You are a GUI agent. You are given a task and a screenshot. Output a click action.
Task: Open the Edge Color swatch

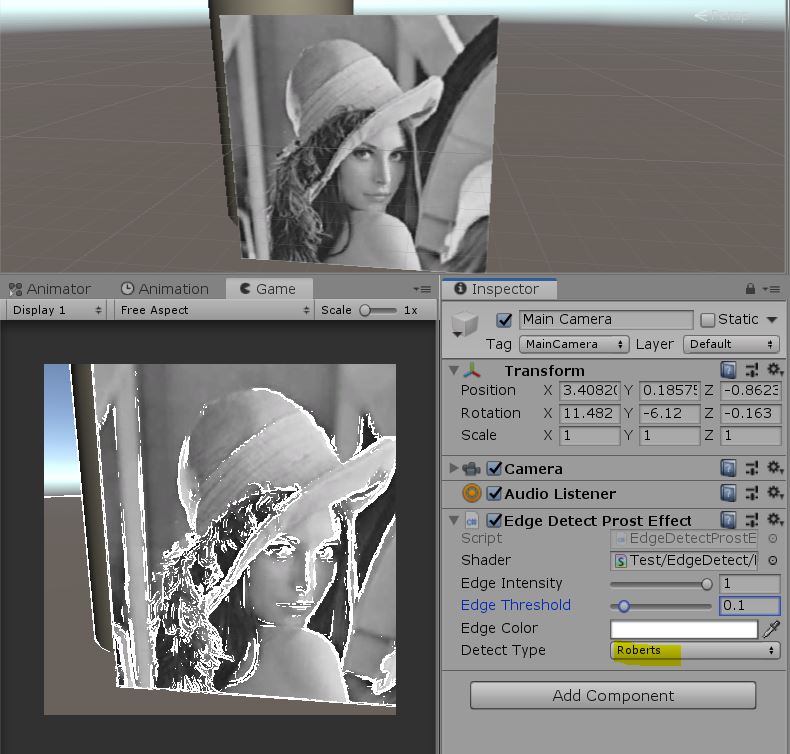click(x=684, y=629)
